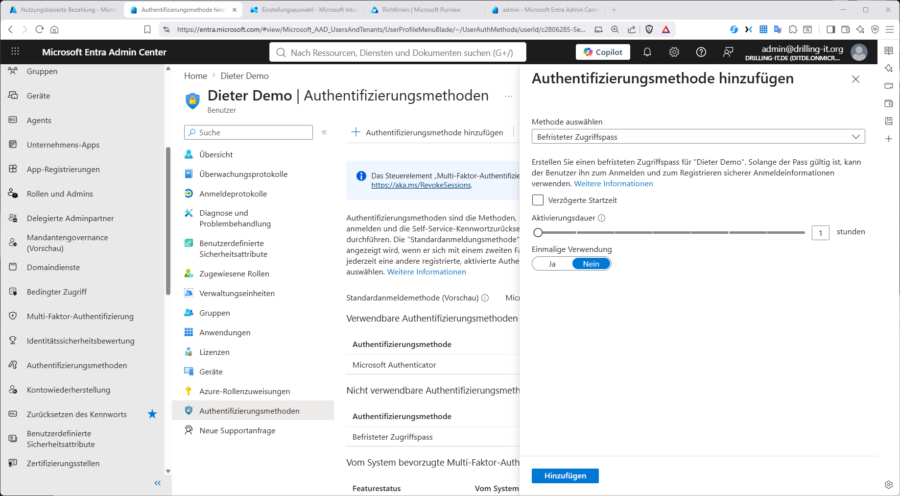Click the Agents sidebar icon
This screenshot has height=496, width=900.
(13, 120)
